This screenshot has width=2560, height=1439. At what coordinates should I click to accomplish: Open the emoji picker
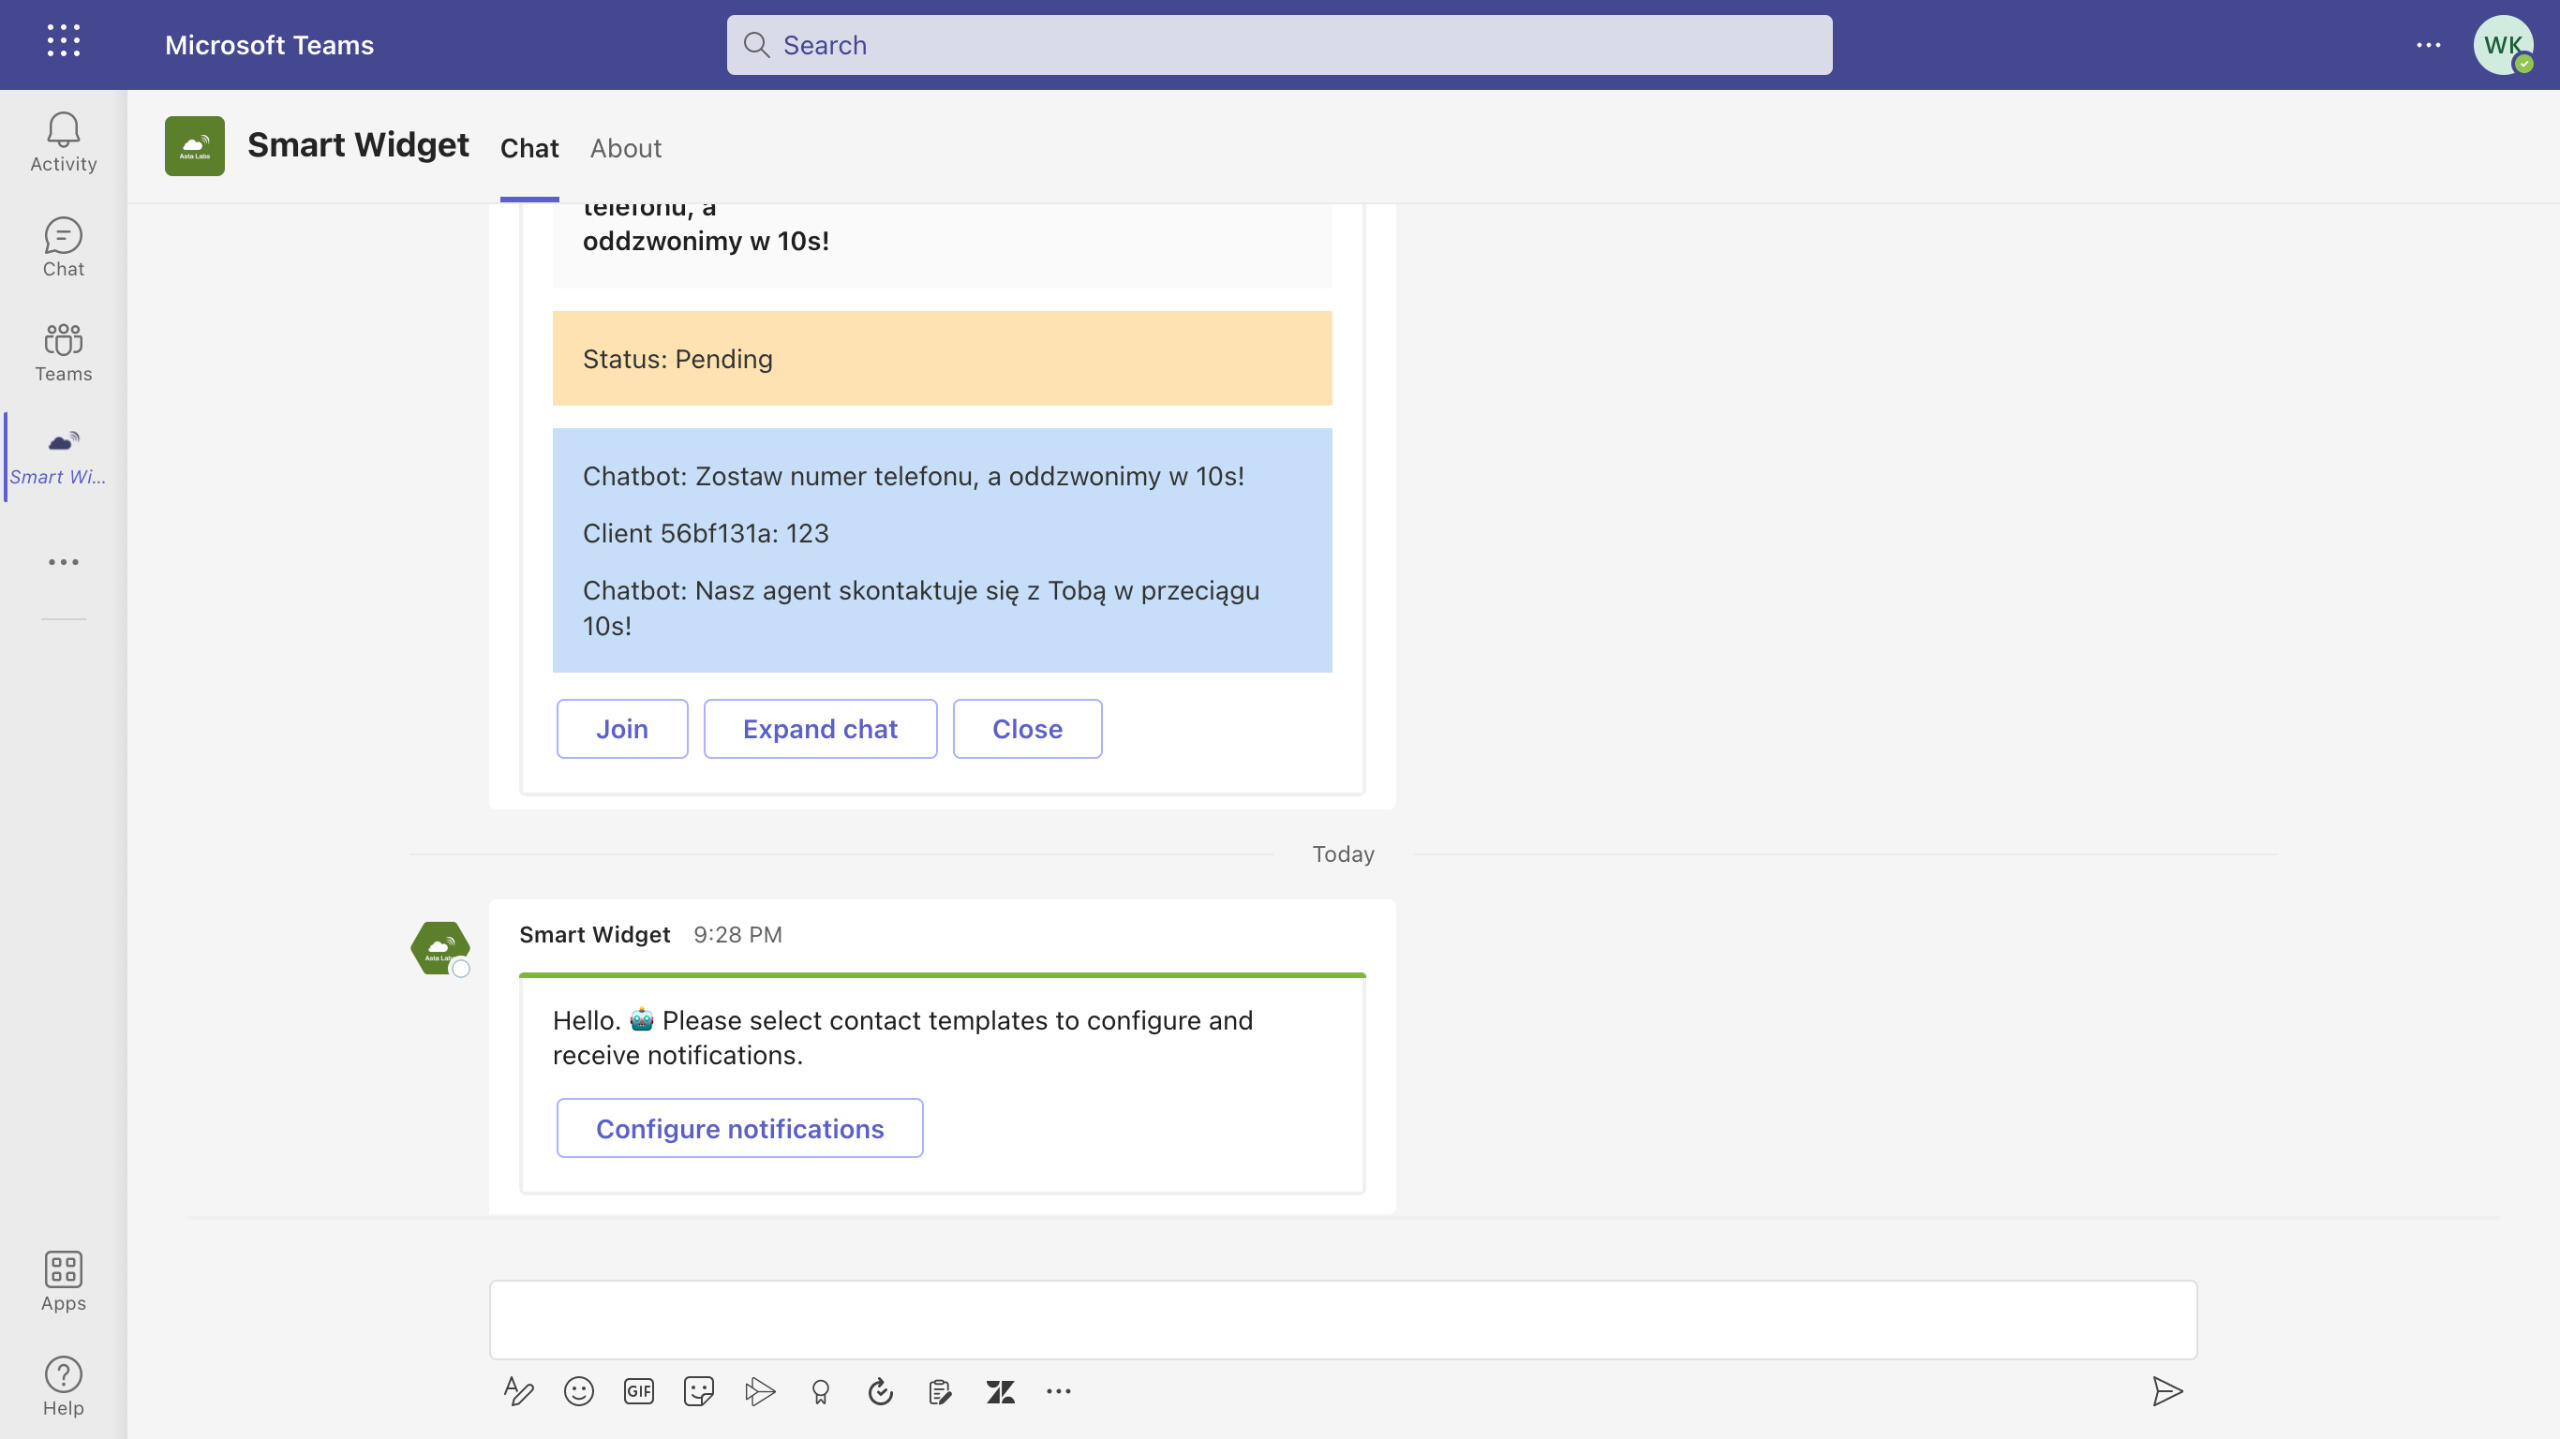[x=579, y=1391]
